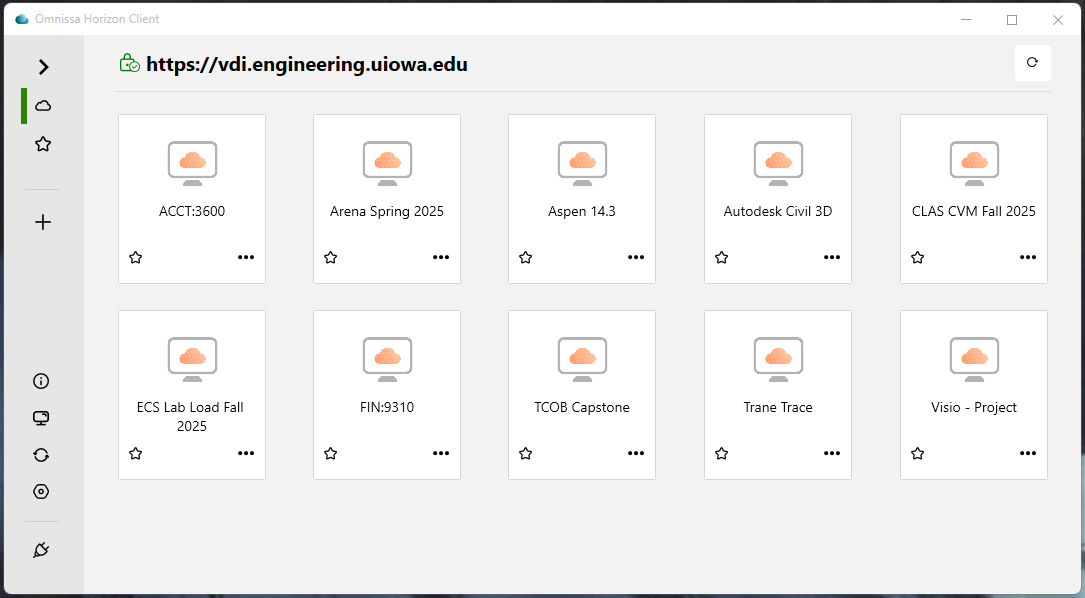Screen dimensions: 1085x598
Task: Favorite the Aspen 14.3 desktop
Action: (526, 257)
